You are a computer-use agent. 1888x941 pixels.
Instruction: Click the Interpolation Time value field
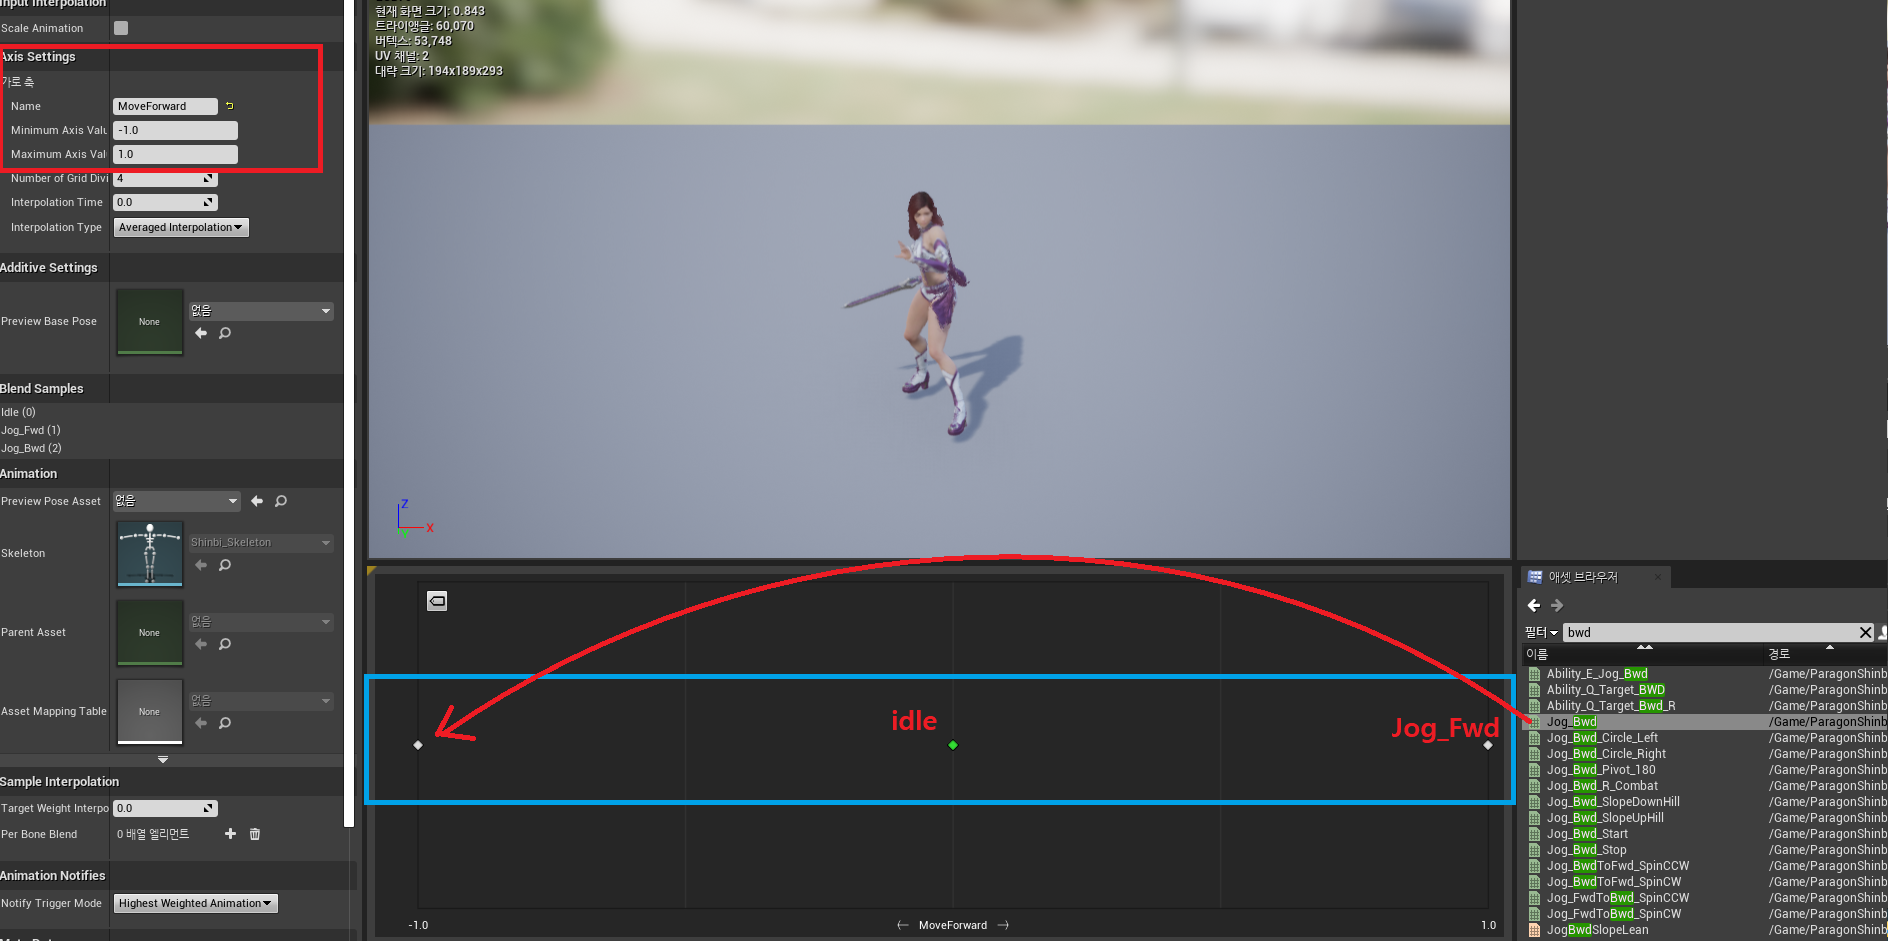click(165, 203)
